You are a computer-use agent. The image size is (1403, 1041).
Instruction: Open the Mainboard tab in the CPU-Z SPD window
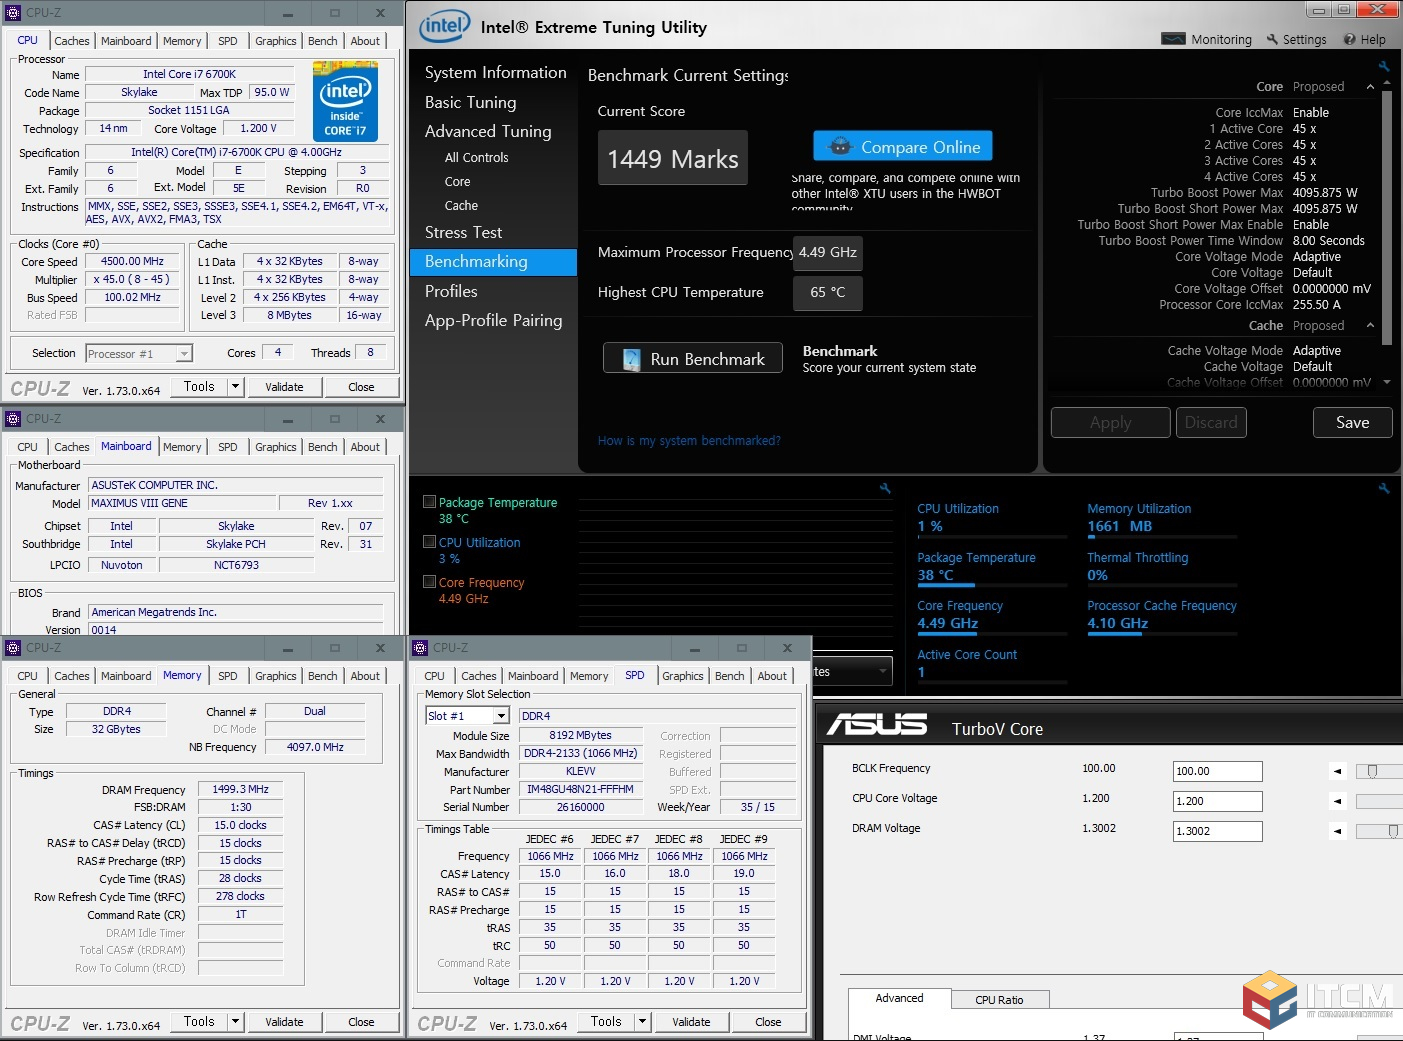[533, 676]
